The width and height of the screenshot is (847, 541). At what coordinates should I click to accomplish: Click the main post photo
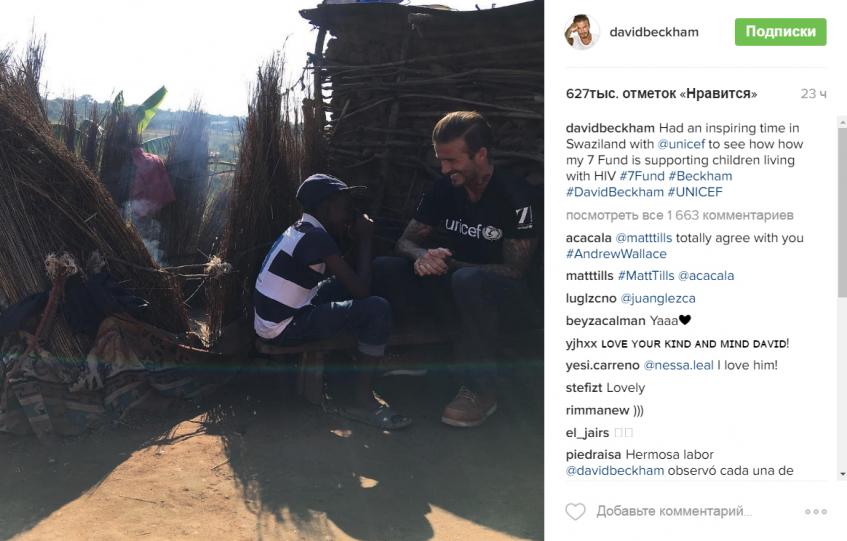coord(272,270)
